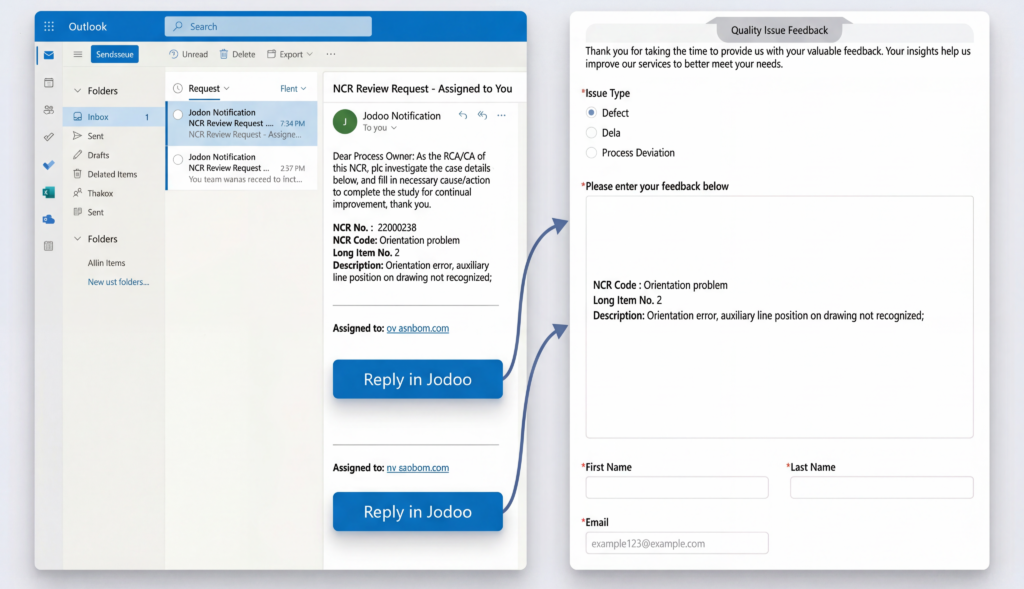The height and width of the screenshot is (589, 1024).
Task: Open the Export dropdown in the toolbar
Action: point(290,54)
